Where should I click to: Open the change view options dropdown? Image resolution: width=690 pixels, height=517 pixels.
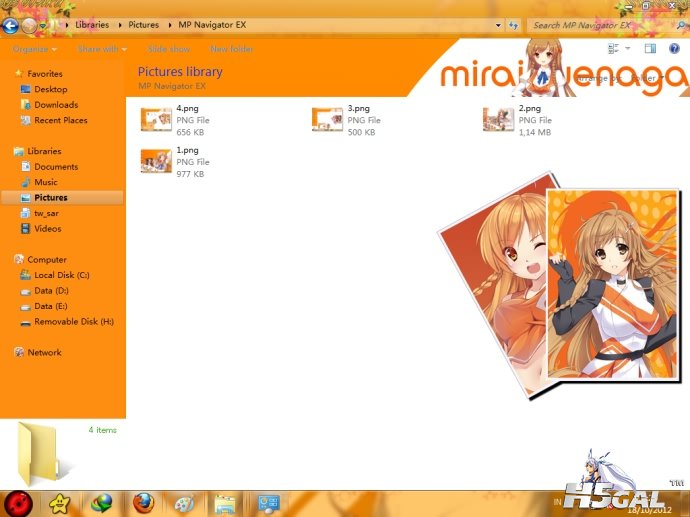[x=628, y=48]
